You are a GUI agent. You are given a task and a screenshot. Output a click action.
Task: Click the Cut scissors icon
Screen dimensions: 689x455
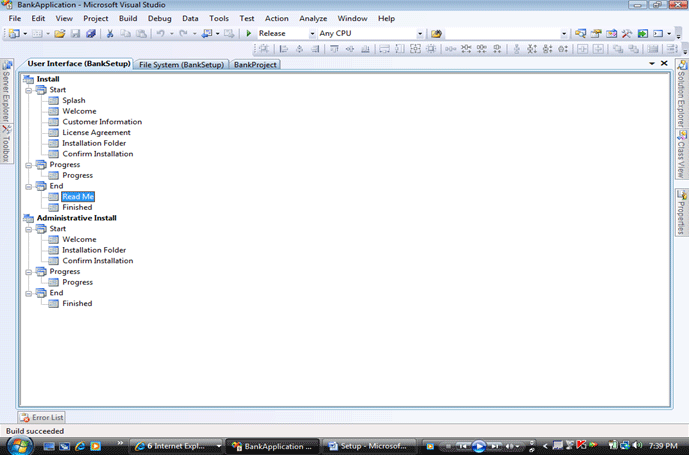[110, 33]
